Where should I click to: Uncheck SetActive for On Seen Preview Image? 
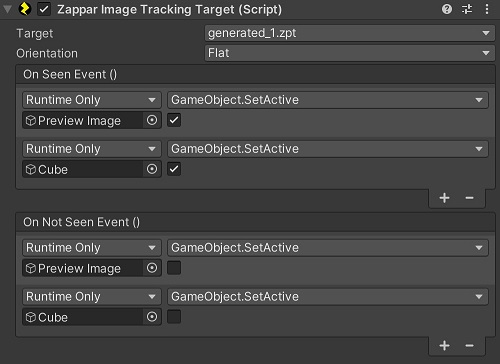[x=174, y=120]
